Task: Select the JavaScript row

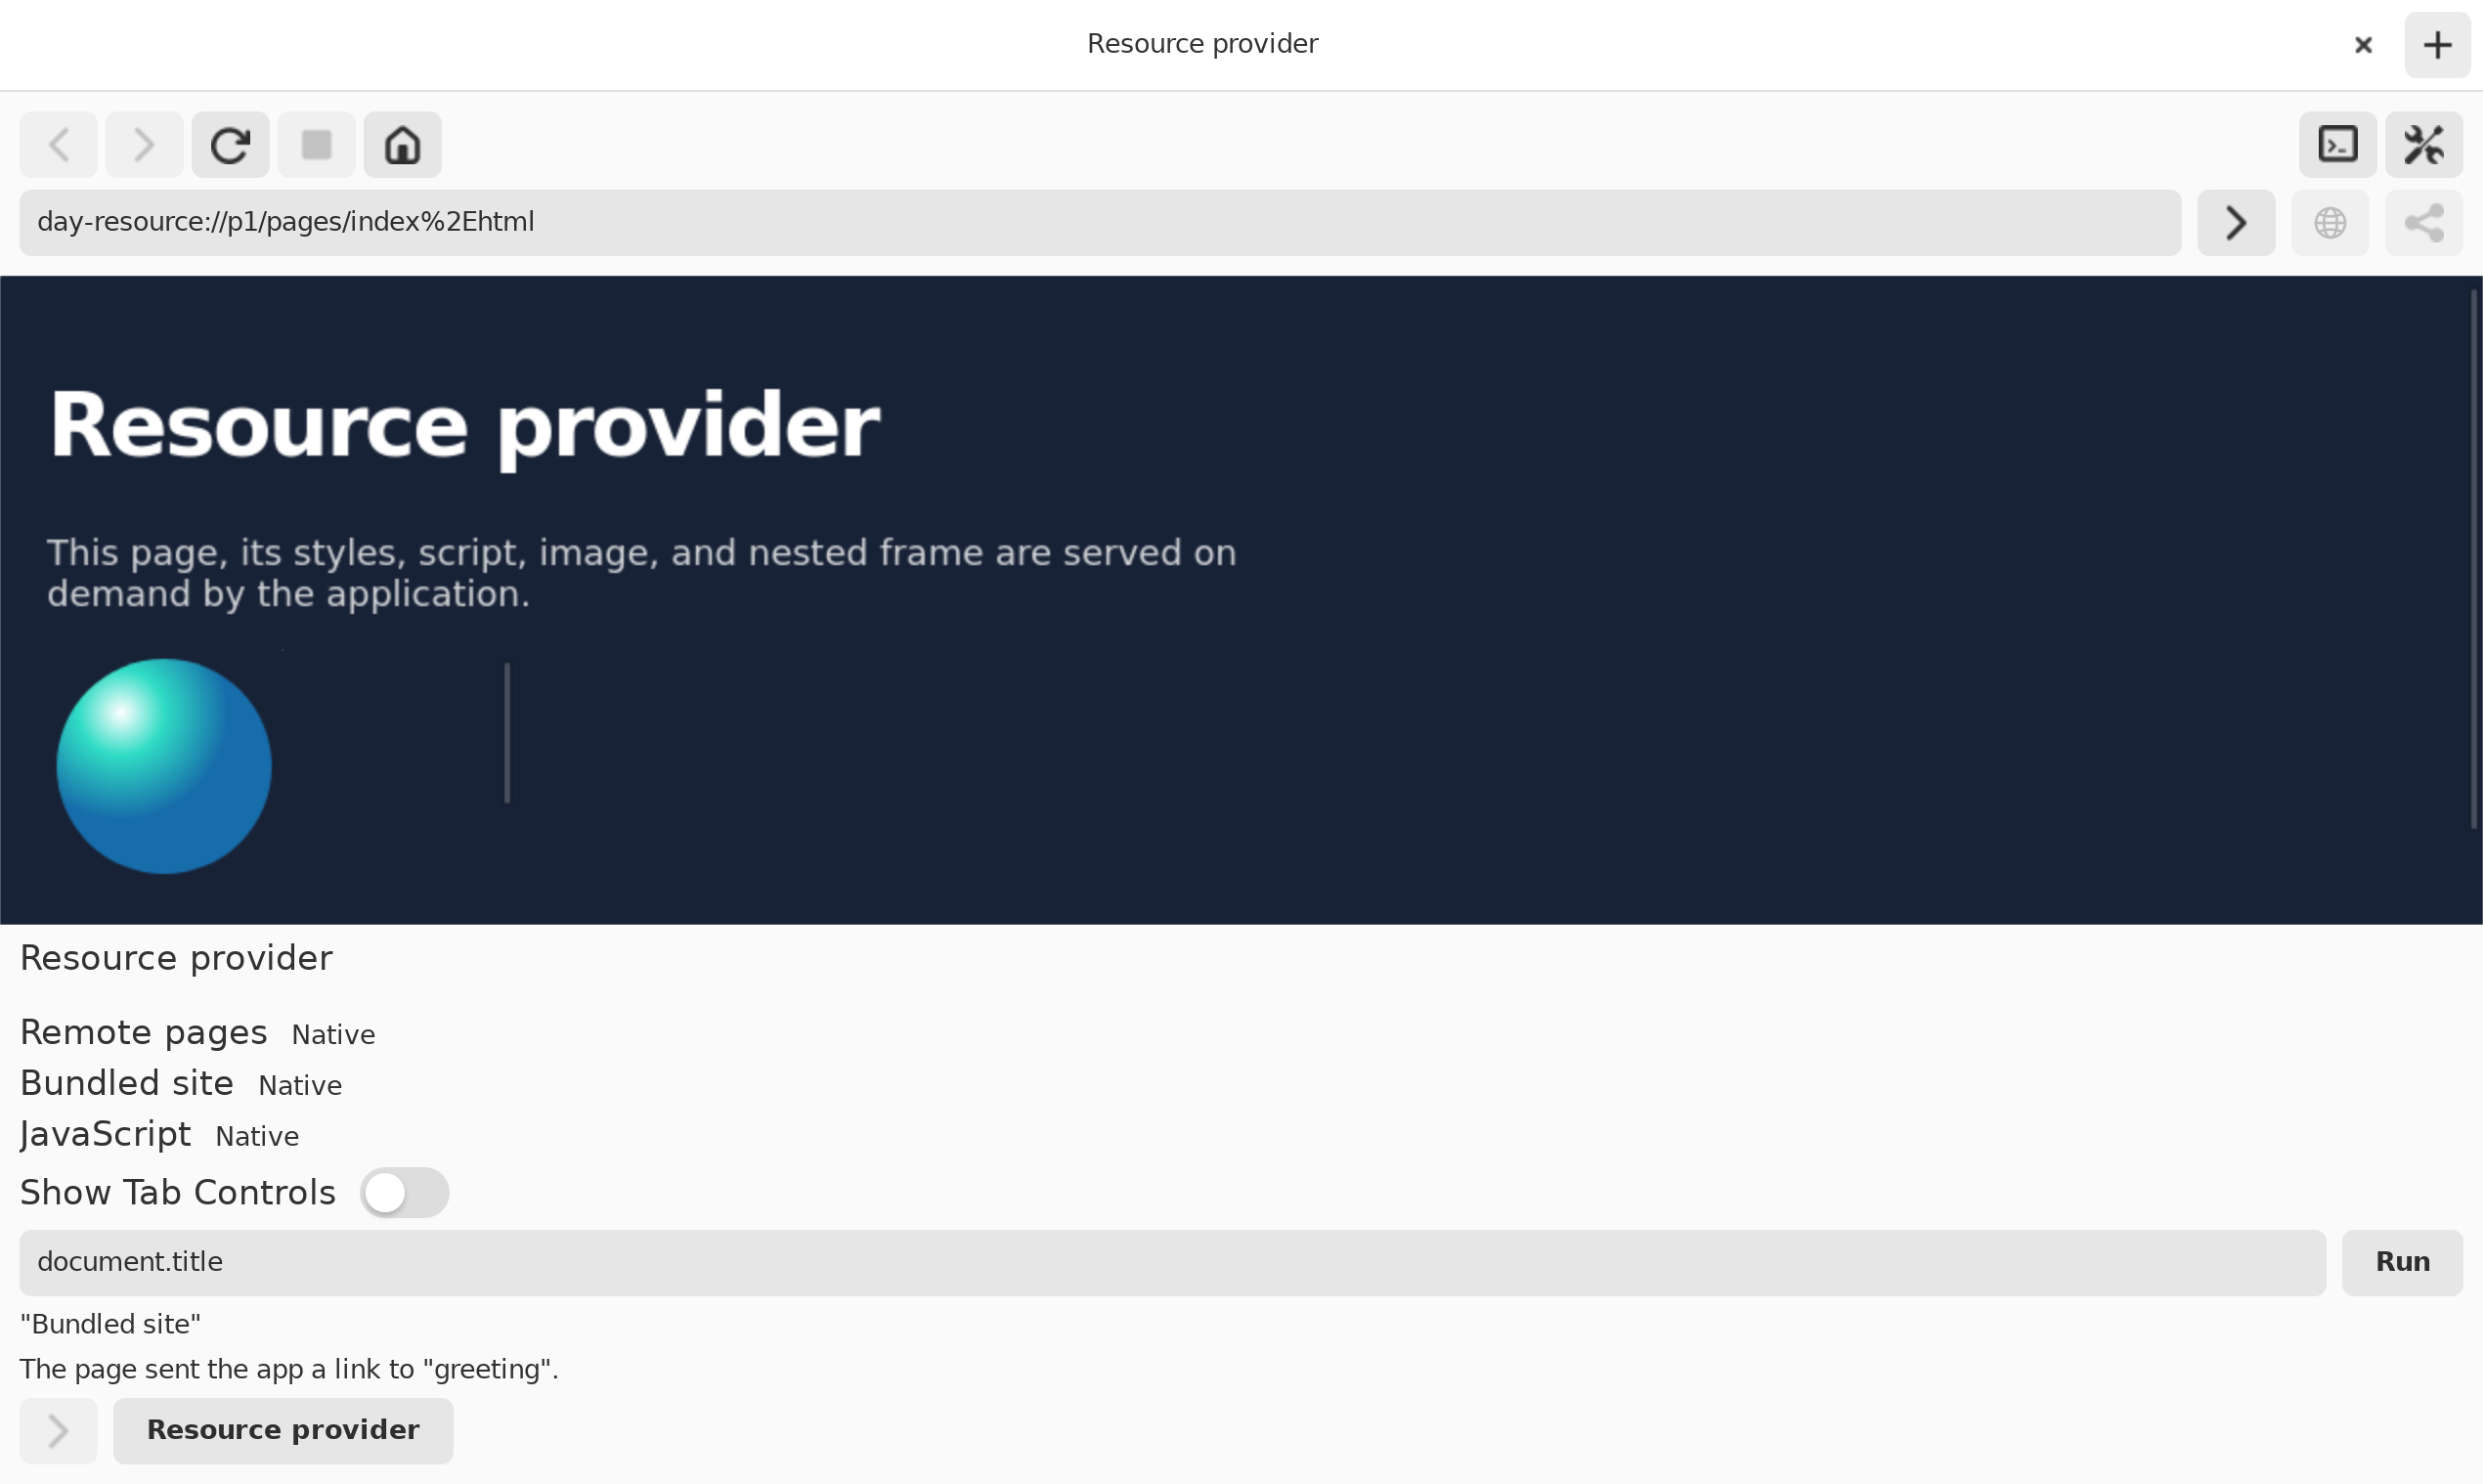Action: pos(160,1135)
